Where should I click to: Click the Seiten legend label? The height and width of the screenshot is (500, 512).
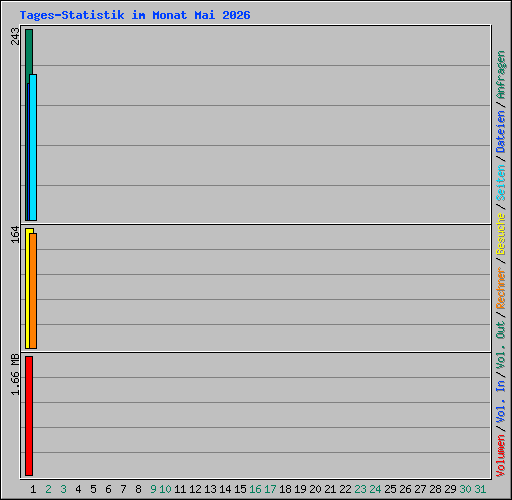click(x=501, y=183)
